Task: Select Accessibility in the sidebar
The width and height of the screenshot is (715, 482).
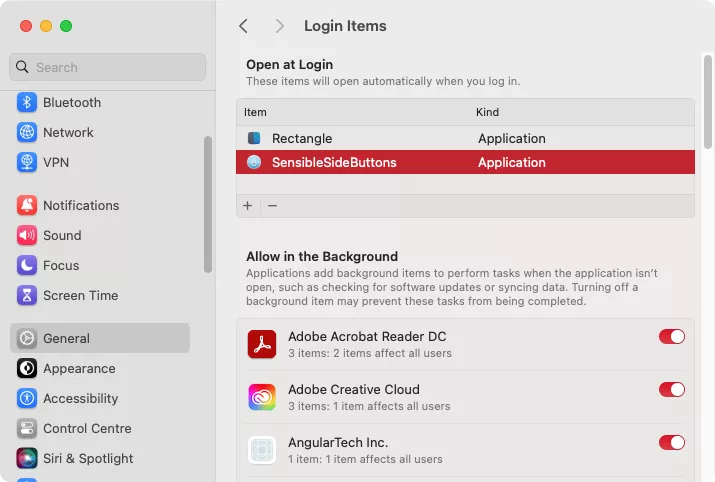Action: pyautogui.click(x=80, y=399)
